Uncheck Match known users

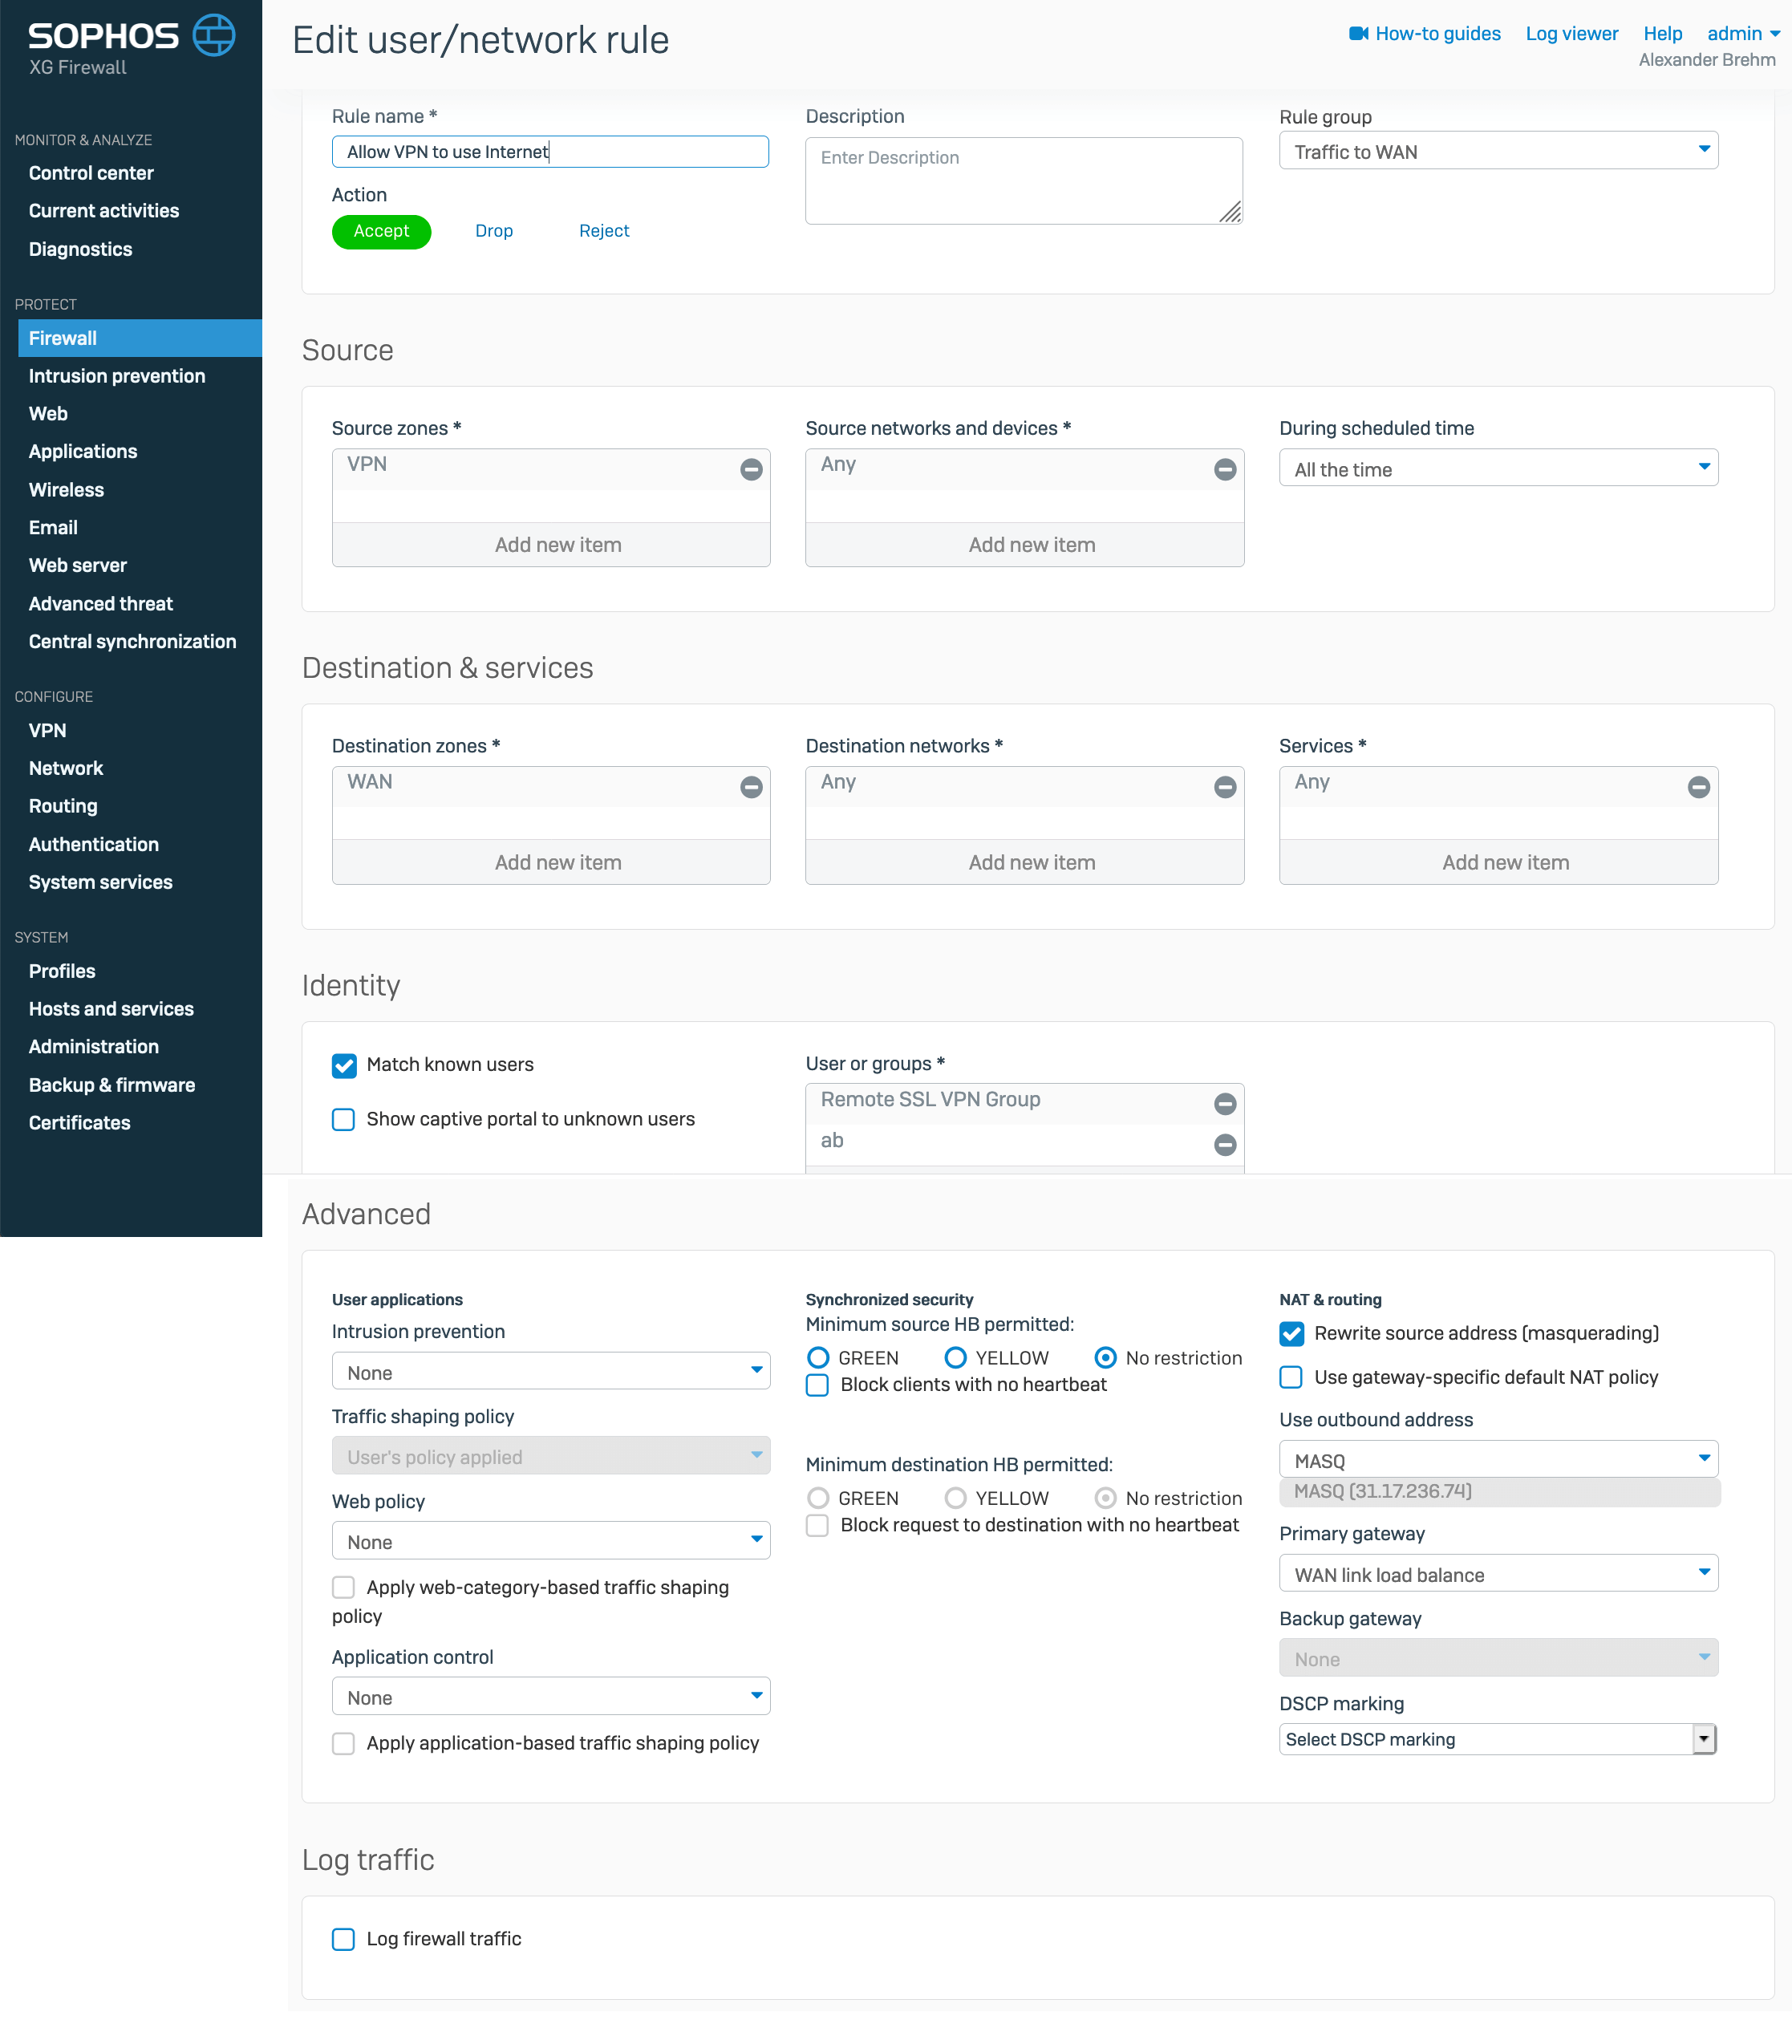(x=344, y=1066)
